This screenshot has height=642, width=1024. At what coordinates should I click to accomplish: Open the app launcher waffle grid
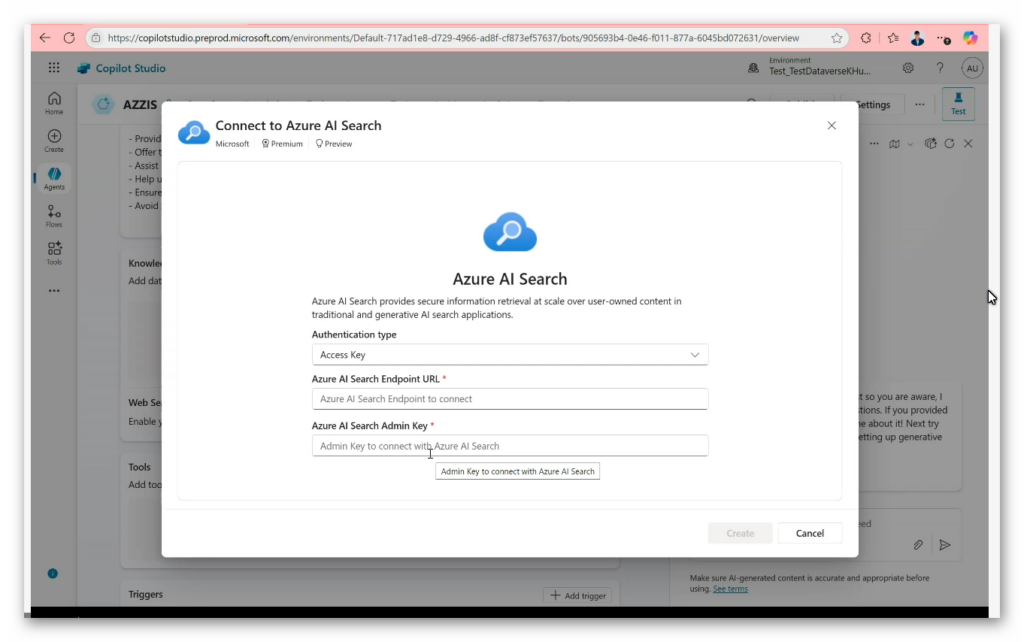(54, 68)
